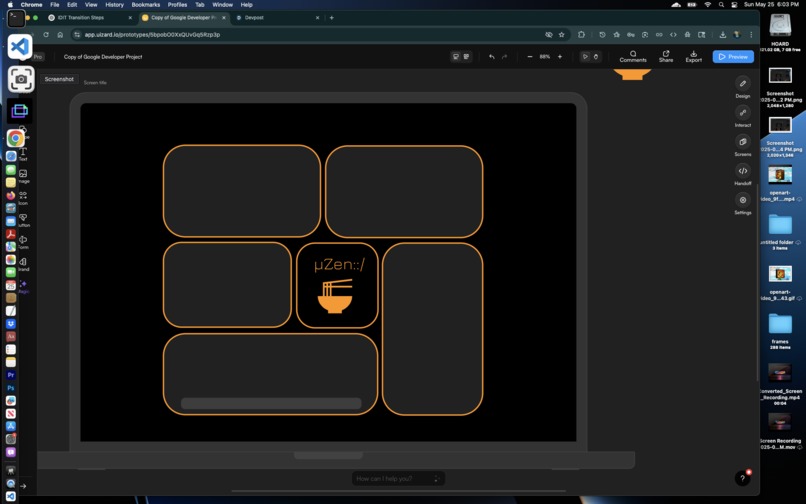Switch to the Devpost tab
806x504 pixels.
(278, 17)
